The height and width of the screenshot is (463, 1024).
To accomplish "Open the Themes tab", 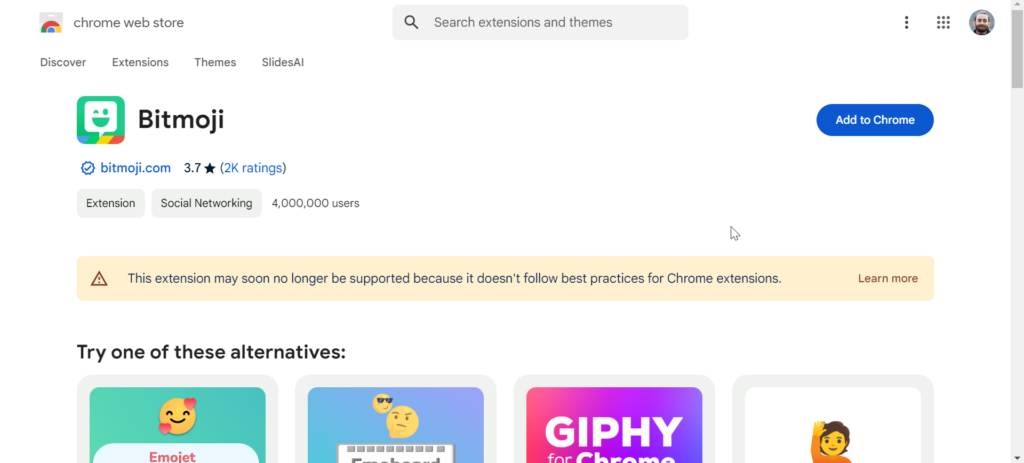I will click(215, 62).
